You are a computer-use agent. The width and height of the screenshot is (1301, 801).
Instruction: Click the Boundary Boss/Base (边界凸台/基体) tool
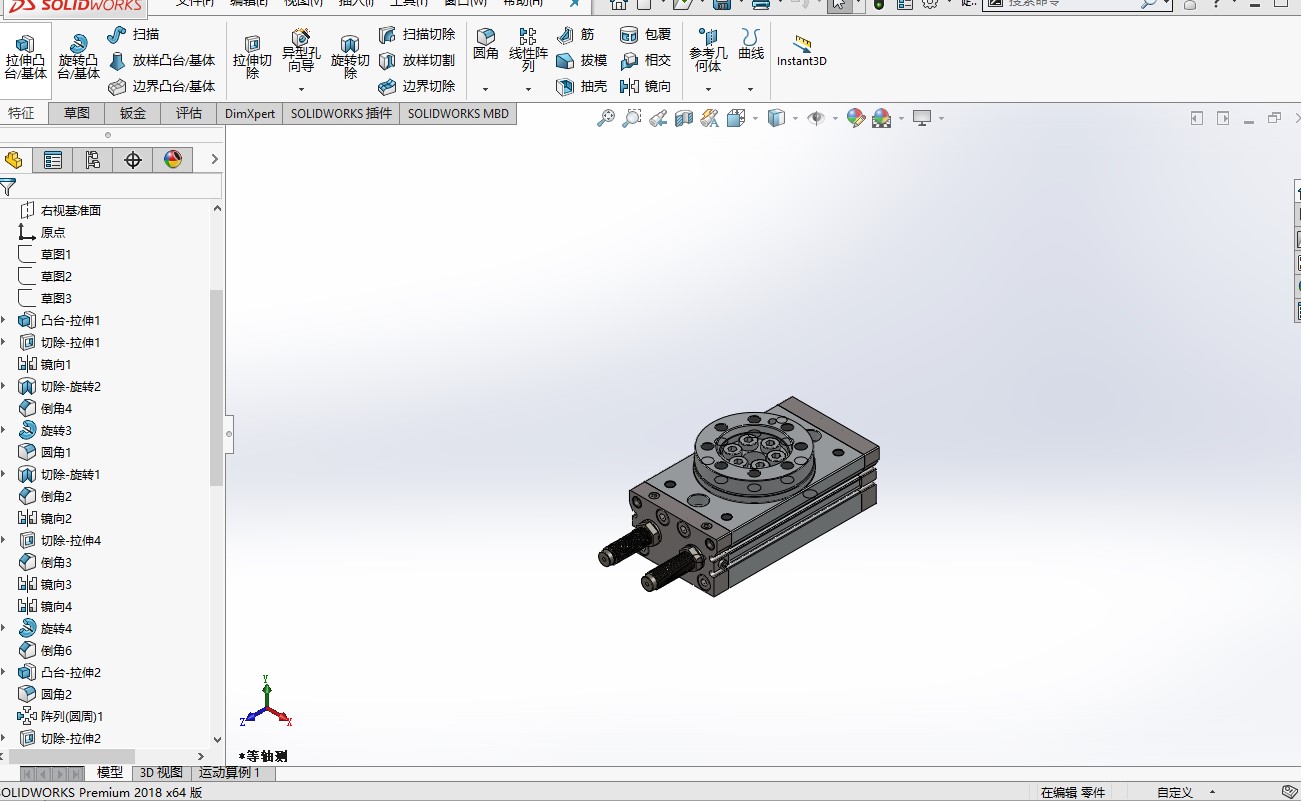click(162, 86)
